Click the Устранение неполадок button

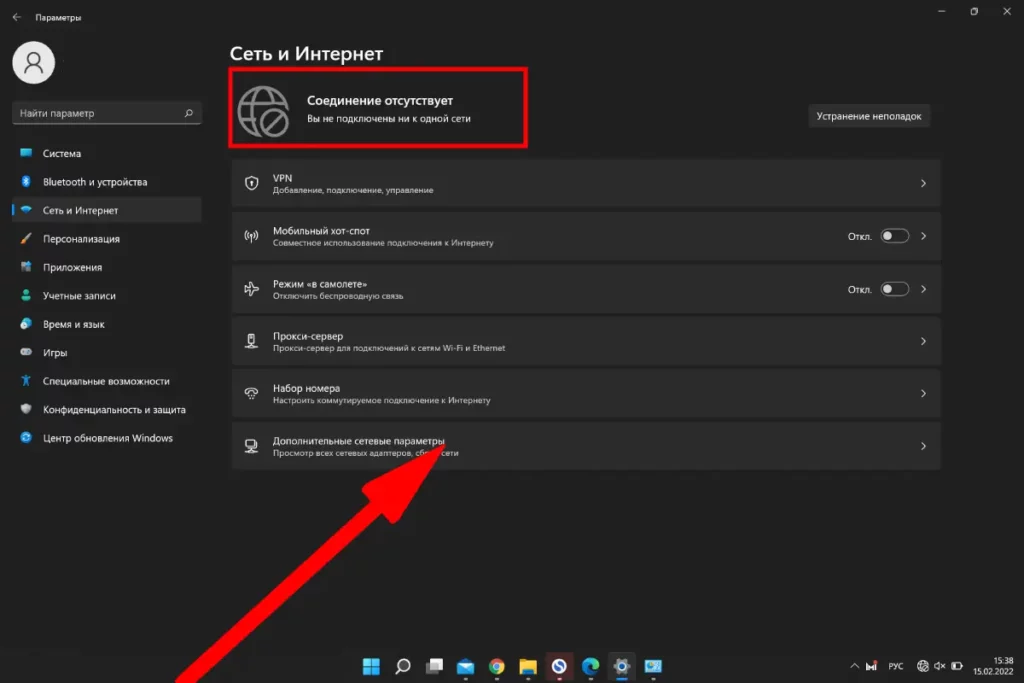pos(868,116)
